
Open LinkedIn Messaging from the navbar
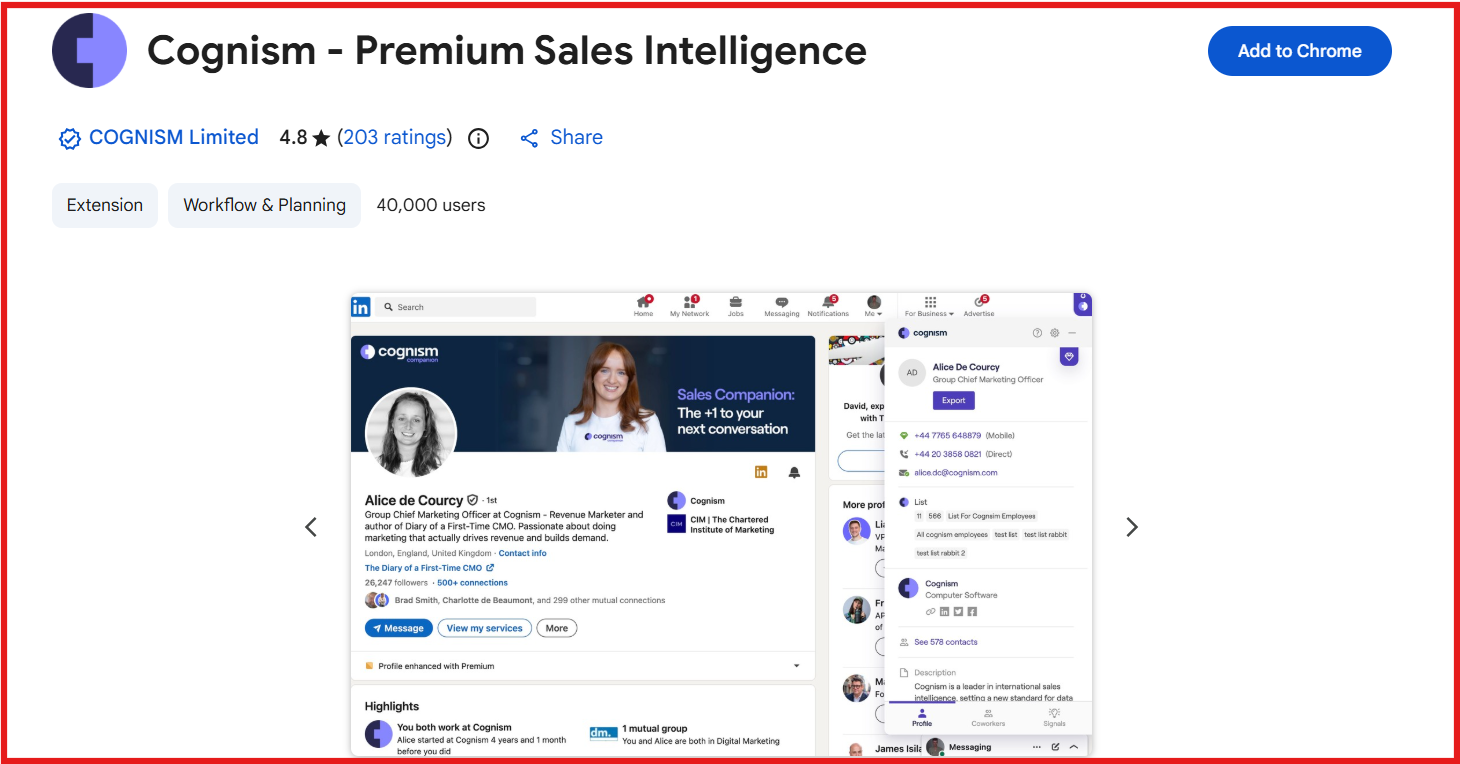pyautogui.click(x=781, y=303)
